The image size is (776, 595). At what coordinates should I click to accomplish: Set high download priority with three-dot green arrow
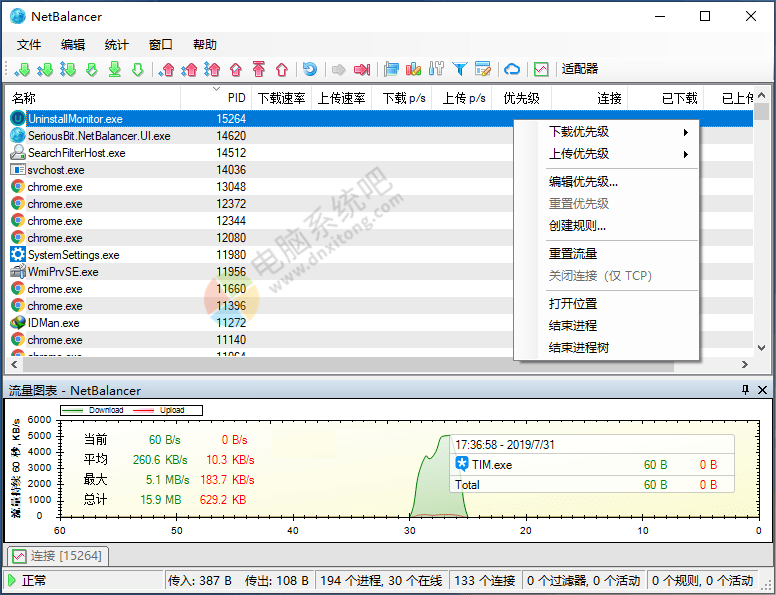(x=68, y=69)
